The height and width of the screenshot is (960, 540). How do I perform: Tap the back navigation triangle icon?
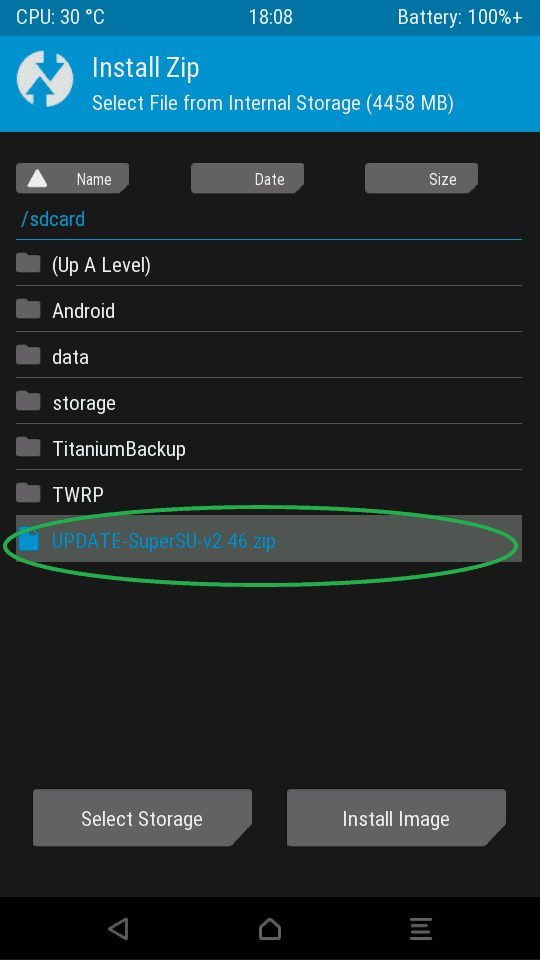click(118, 928)
